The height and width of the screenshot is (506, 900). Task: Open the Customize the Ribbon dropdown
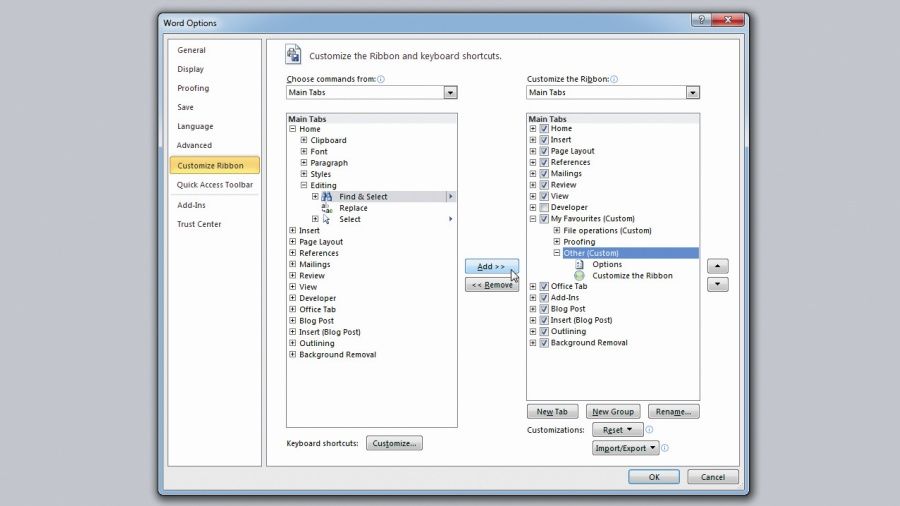tap(692, 92)
